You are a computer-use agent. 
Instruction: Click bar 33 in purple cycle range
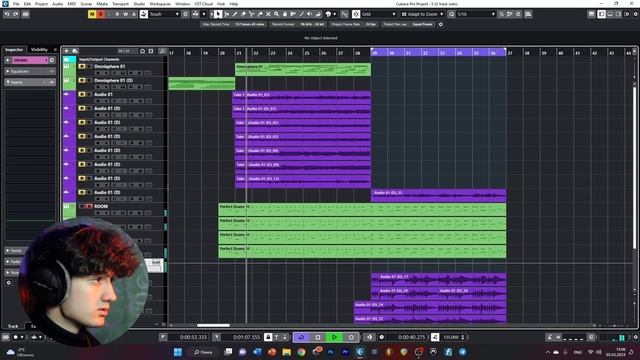coord(442,52)
